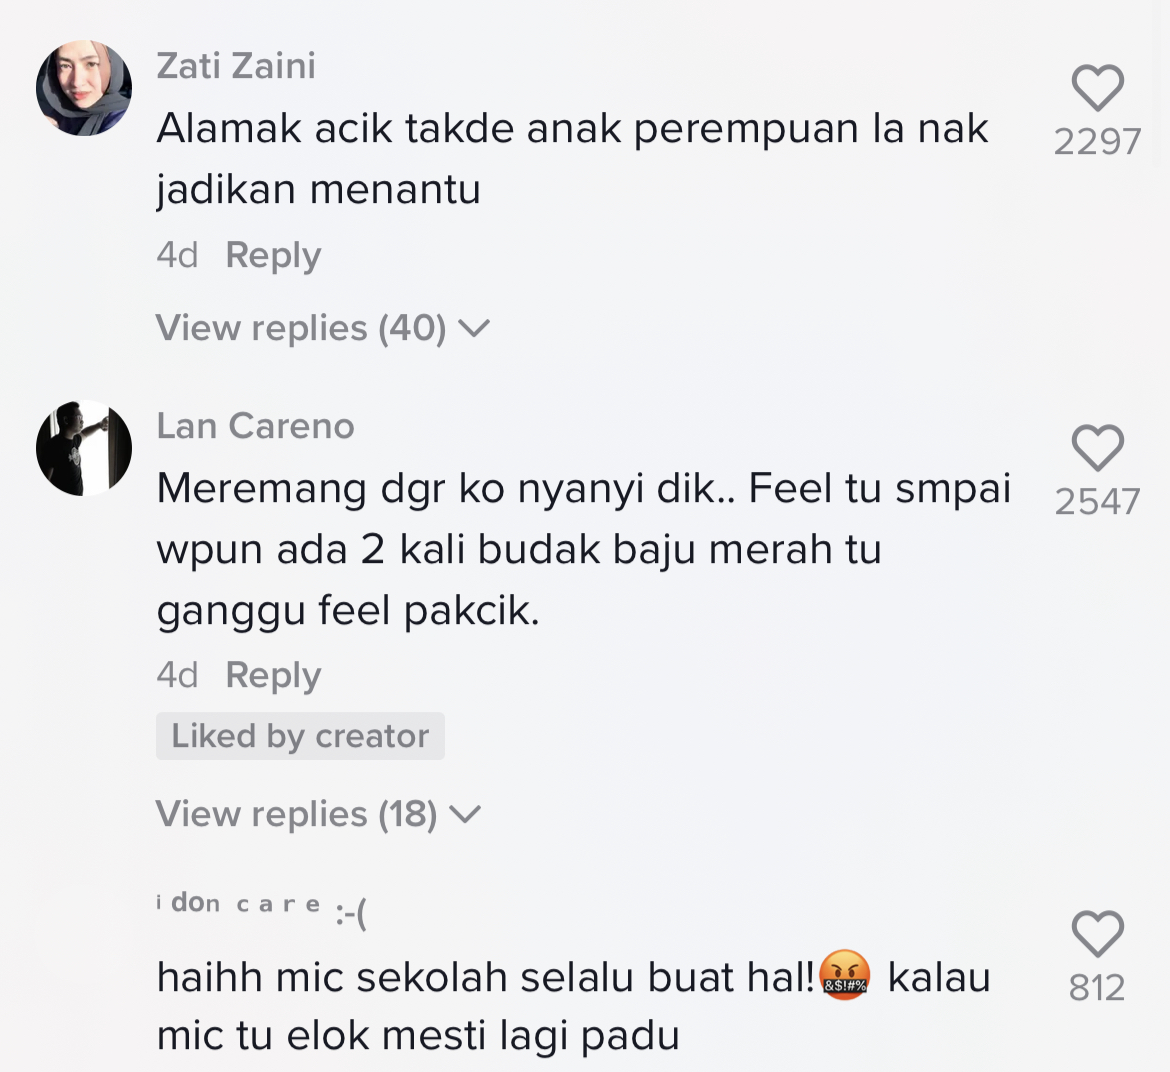
Task: Open 'i don care :-(' username
Action: pyautogui.click(x=261, y=905)
